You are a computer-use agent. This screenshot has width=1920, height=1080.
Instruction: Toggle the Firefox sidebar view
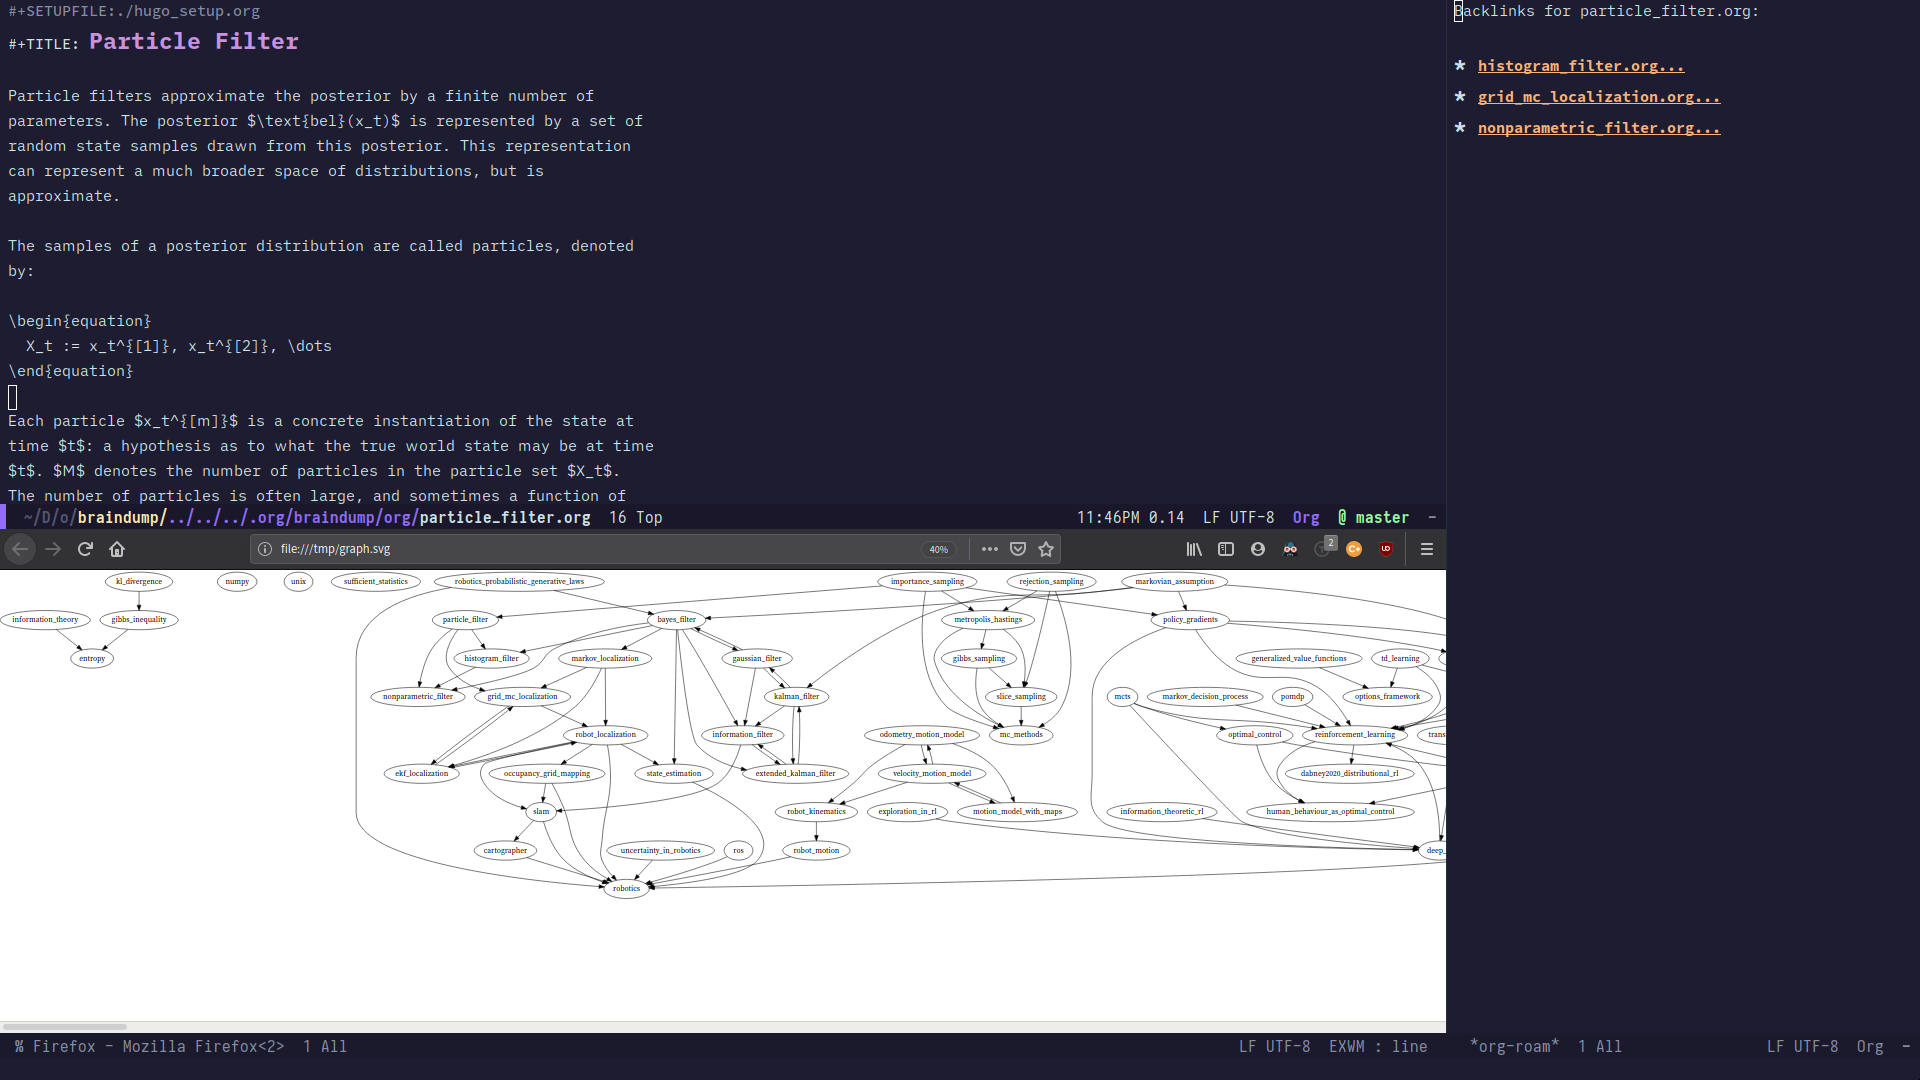coord(1226,549)
